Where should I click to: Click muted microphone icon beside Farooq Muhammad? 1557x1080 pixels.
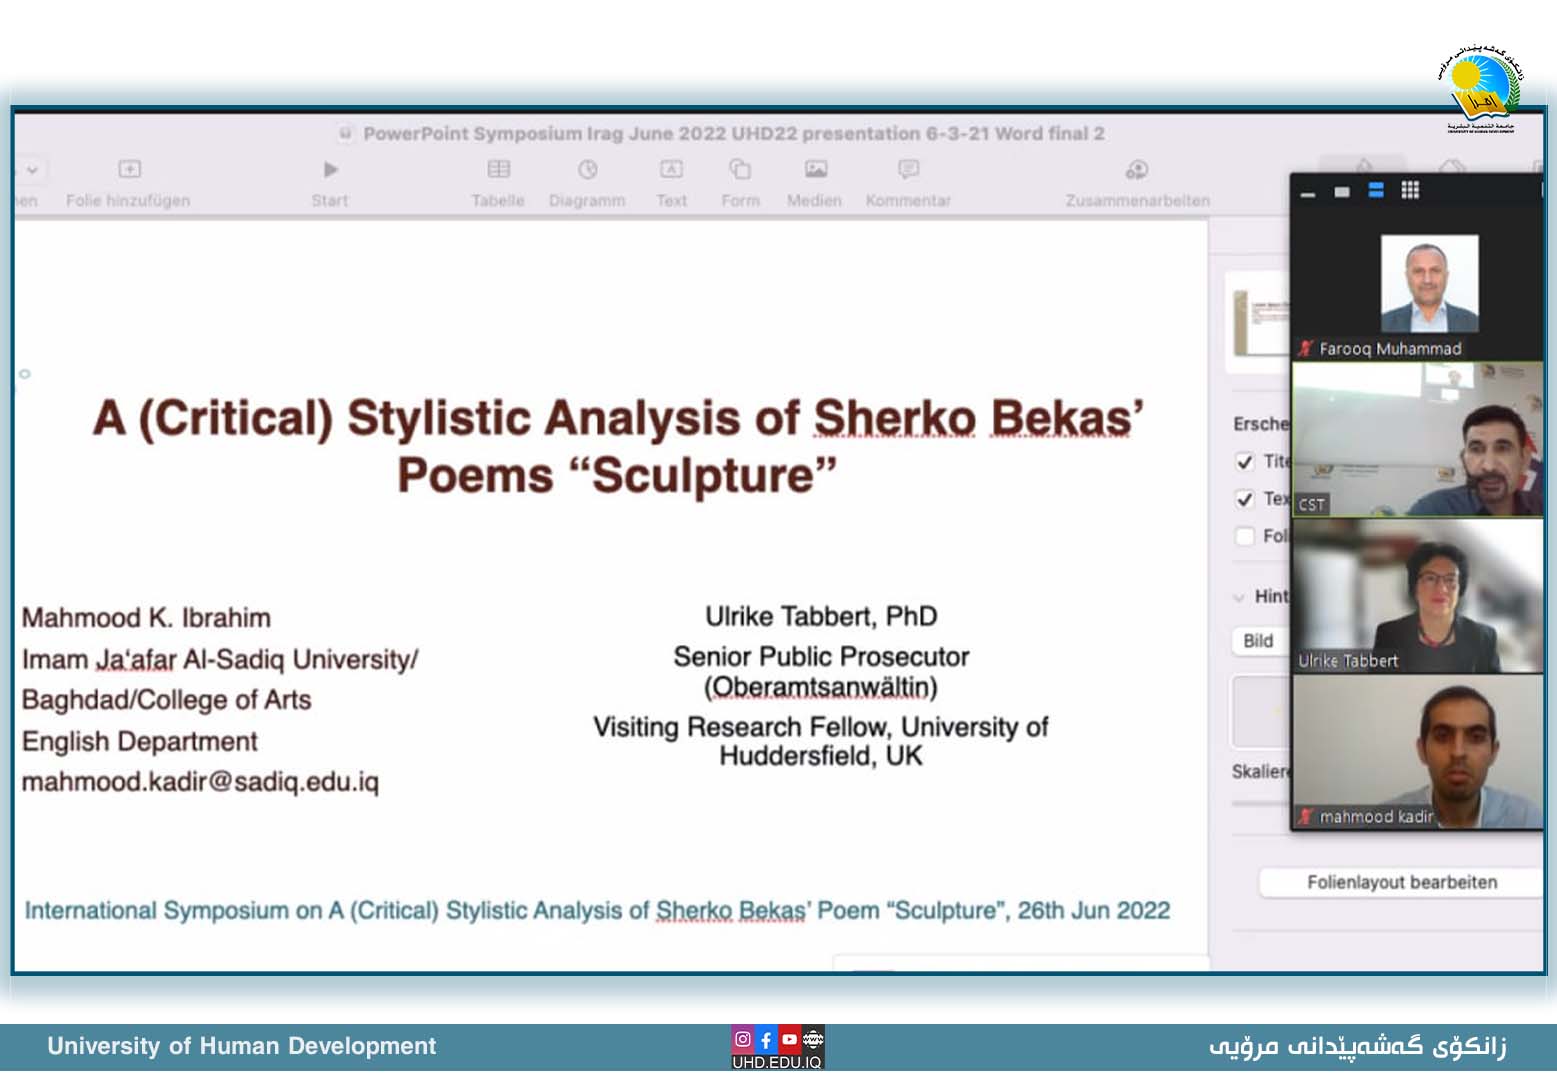1306,348
